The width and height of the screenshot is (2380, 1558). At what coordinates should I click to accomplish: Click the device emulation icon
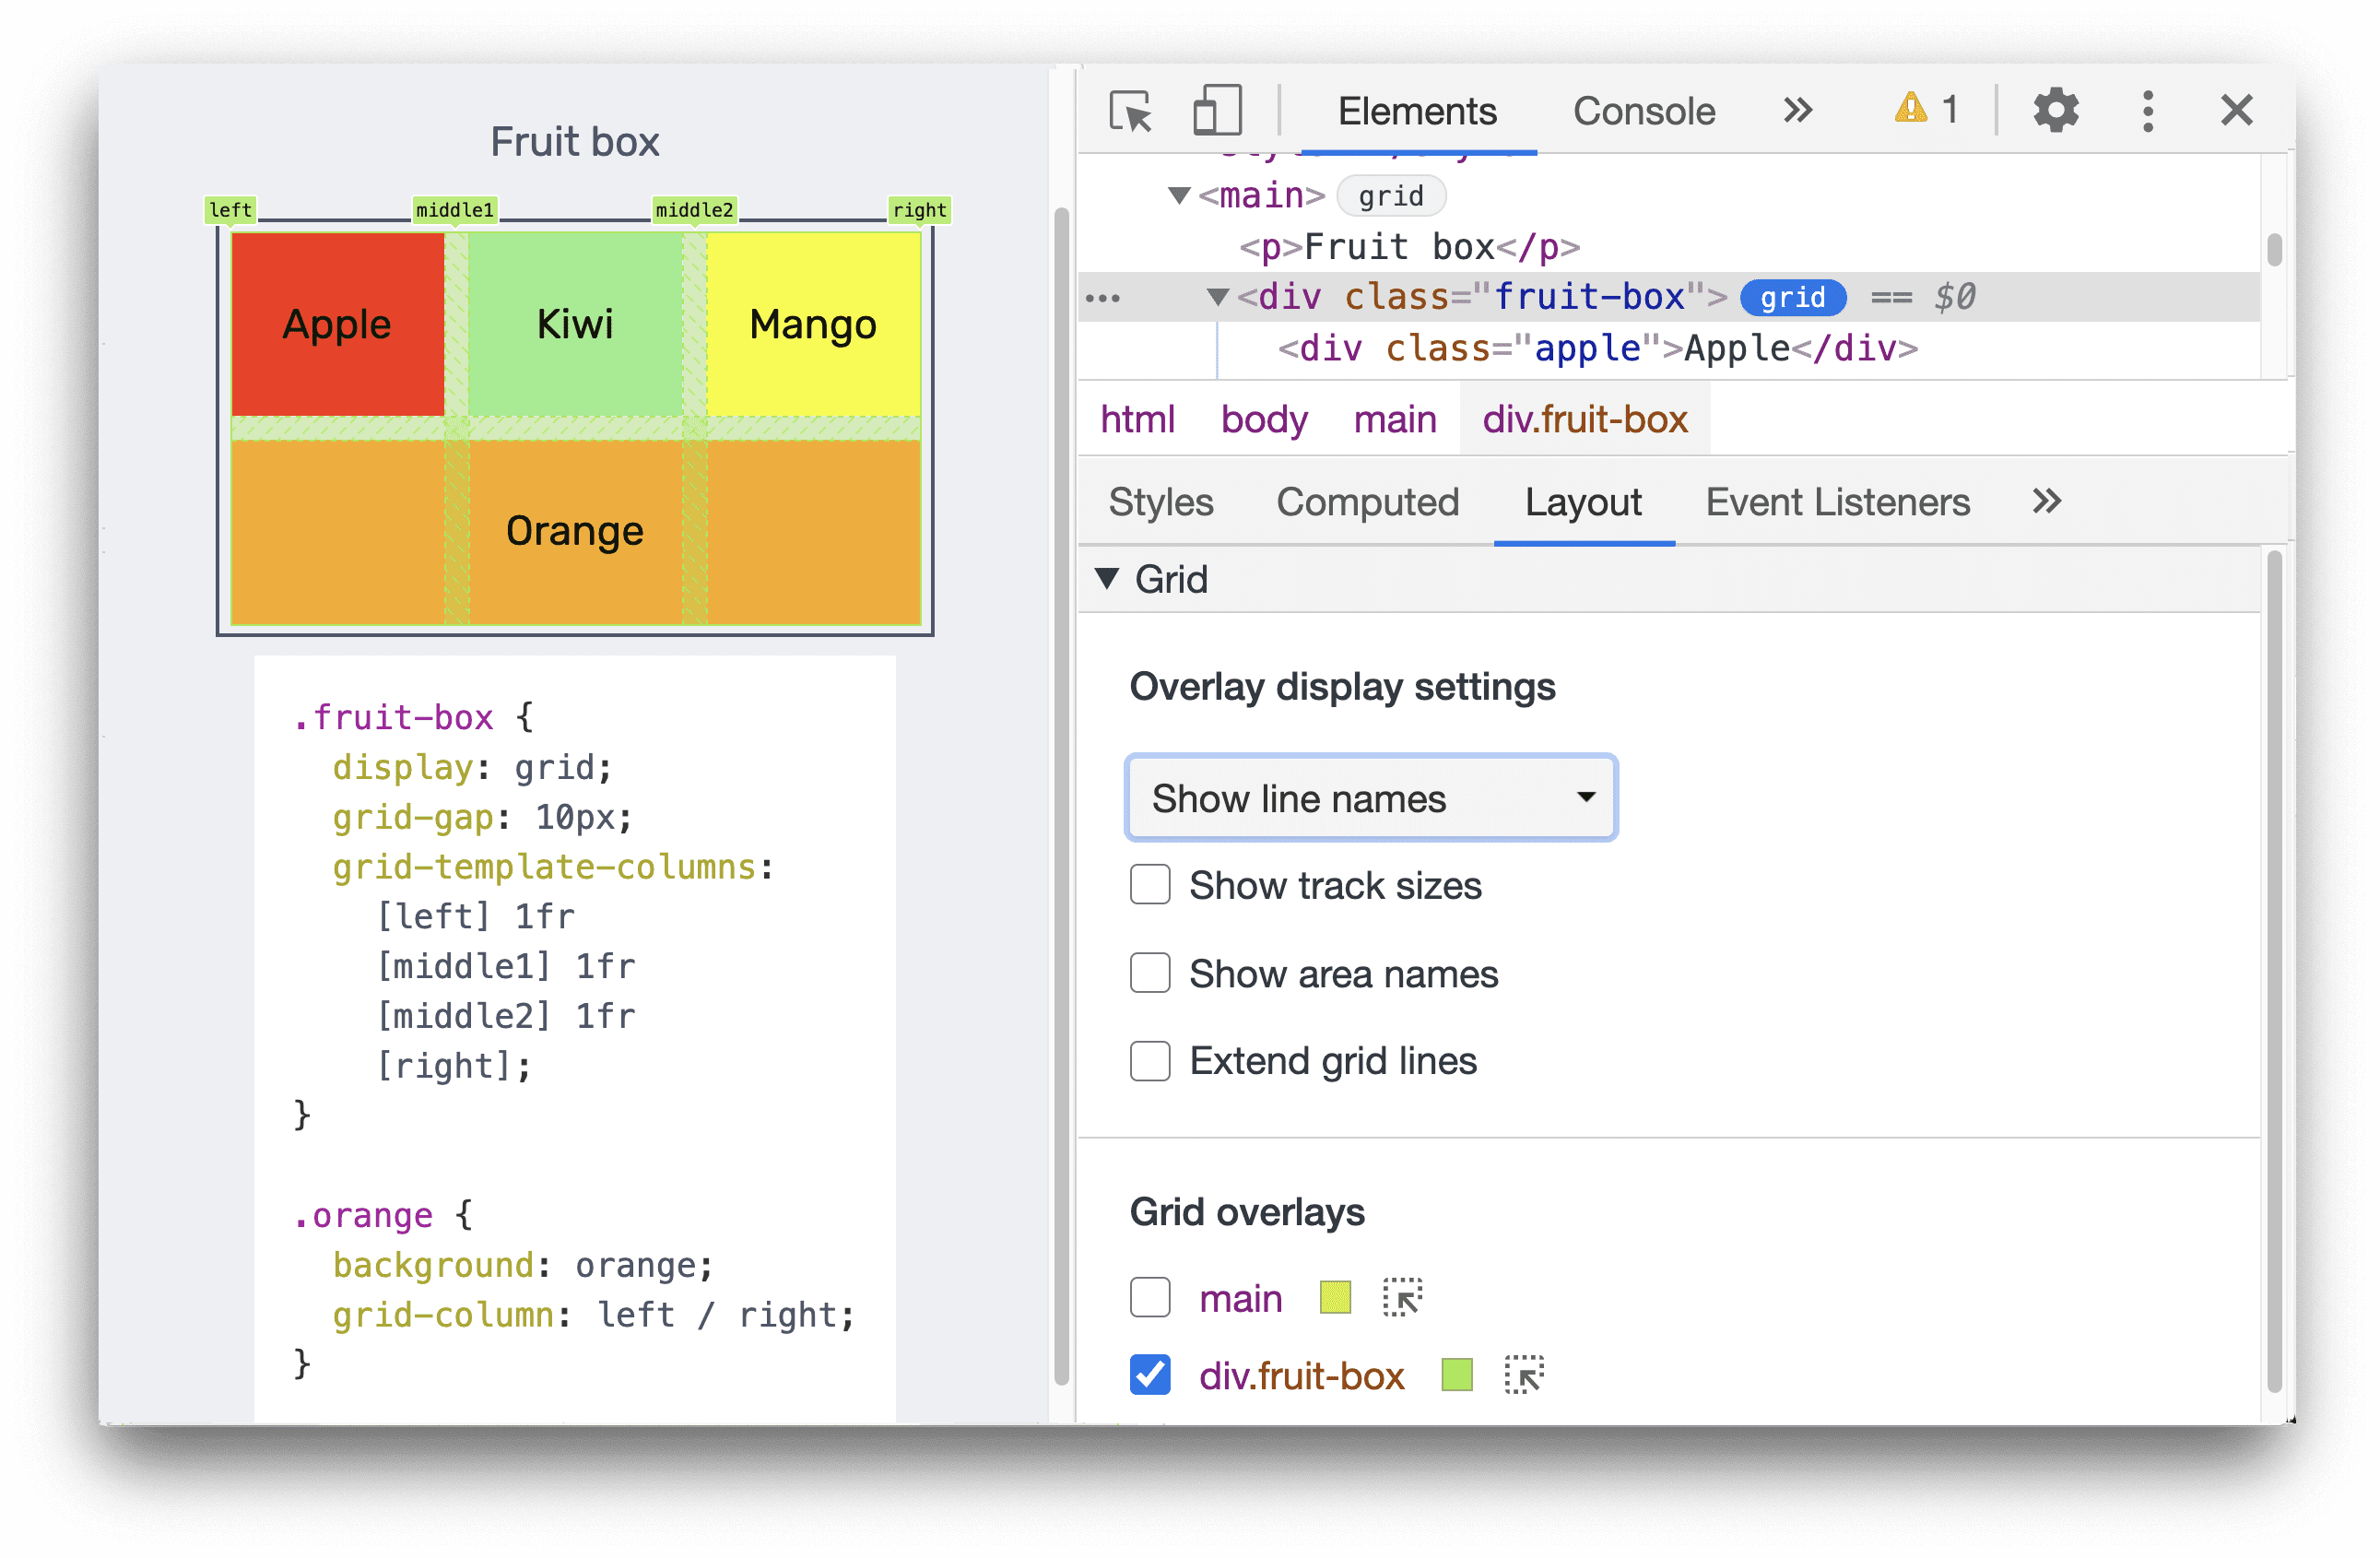point(1217,110)
